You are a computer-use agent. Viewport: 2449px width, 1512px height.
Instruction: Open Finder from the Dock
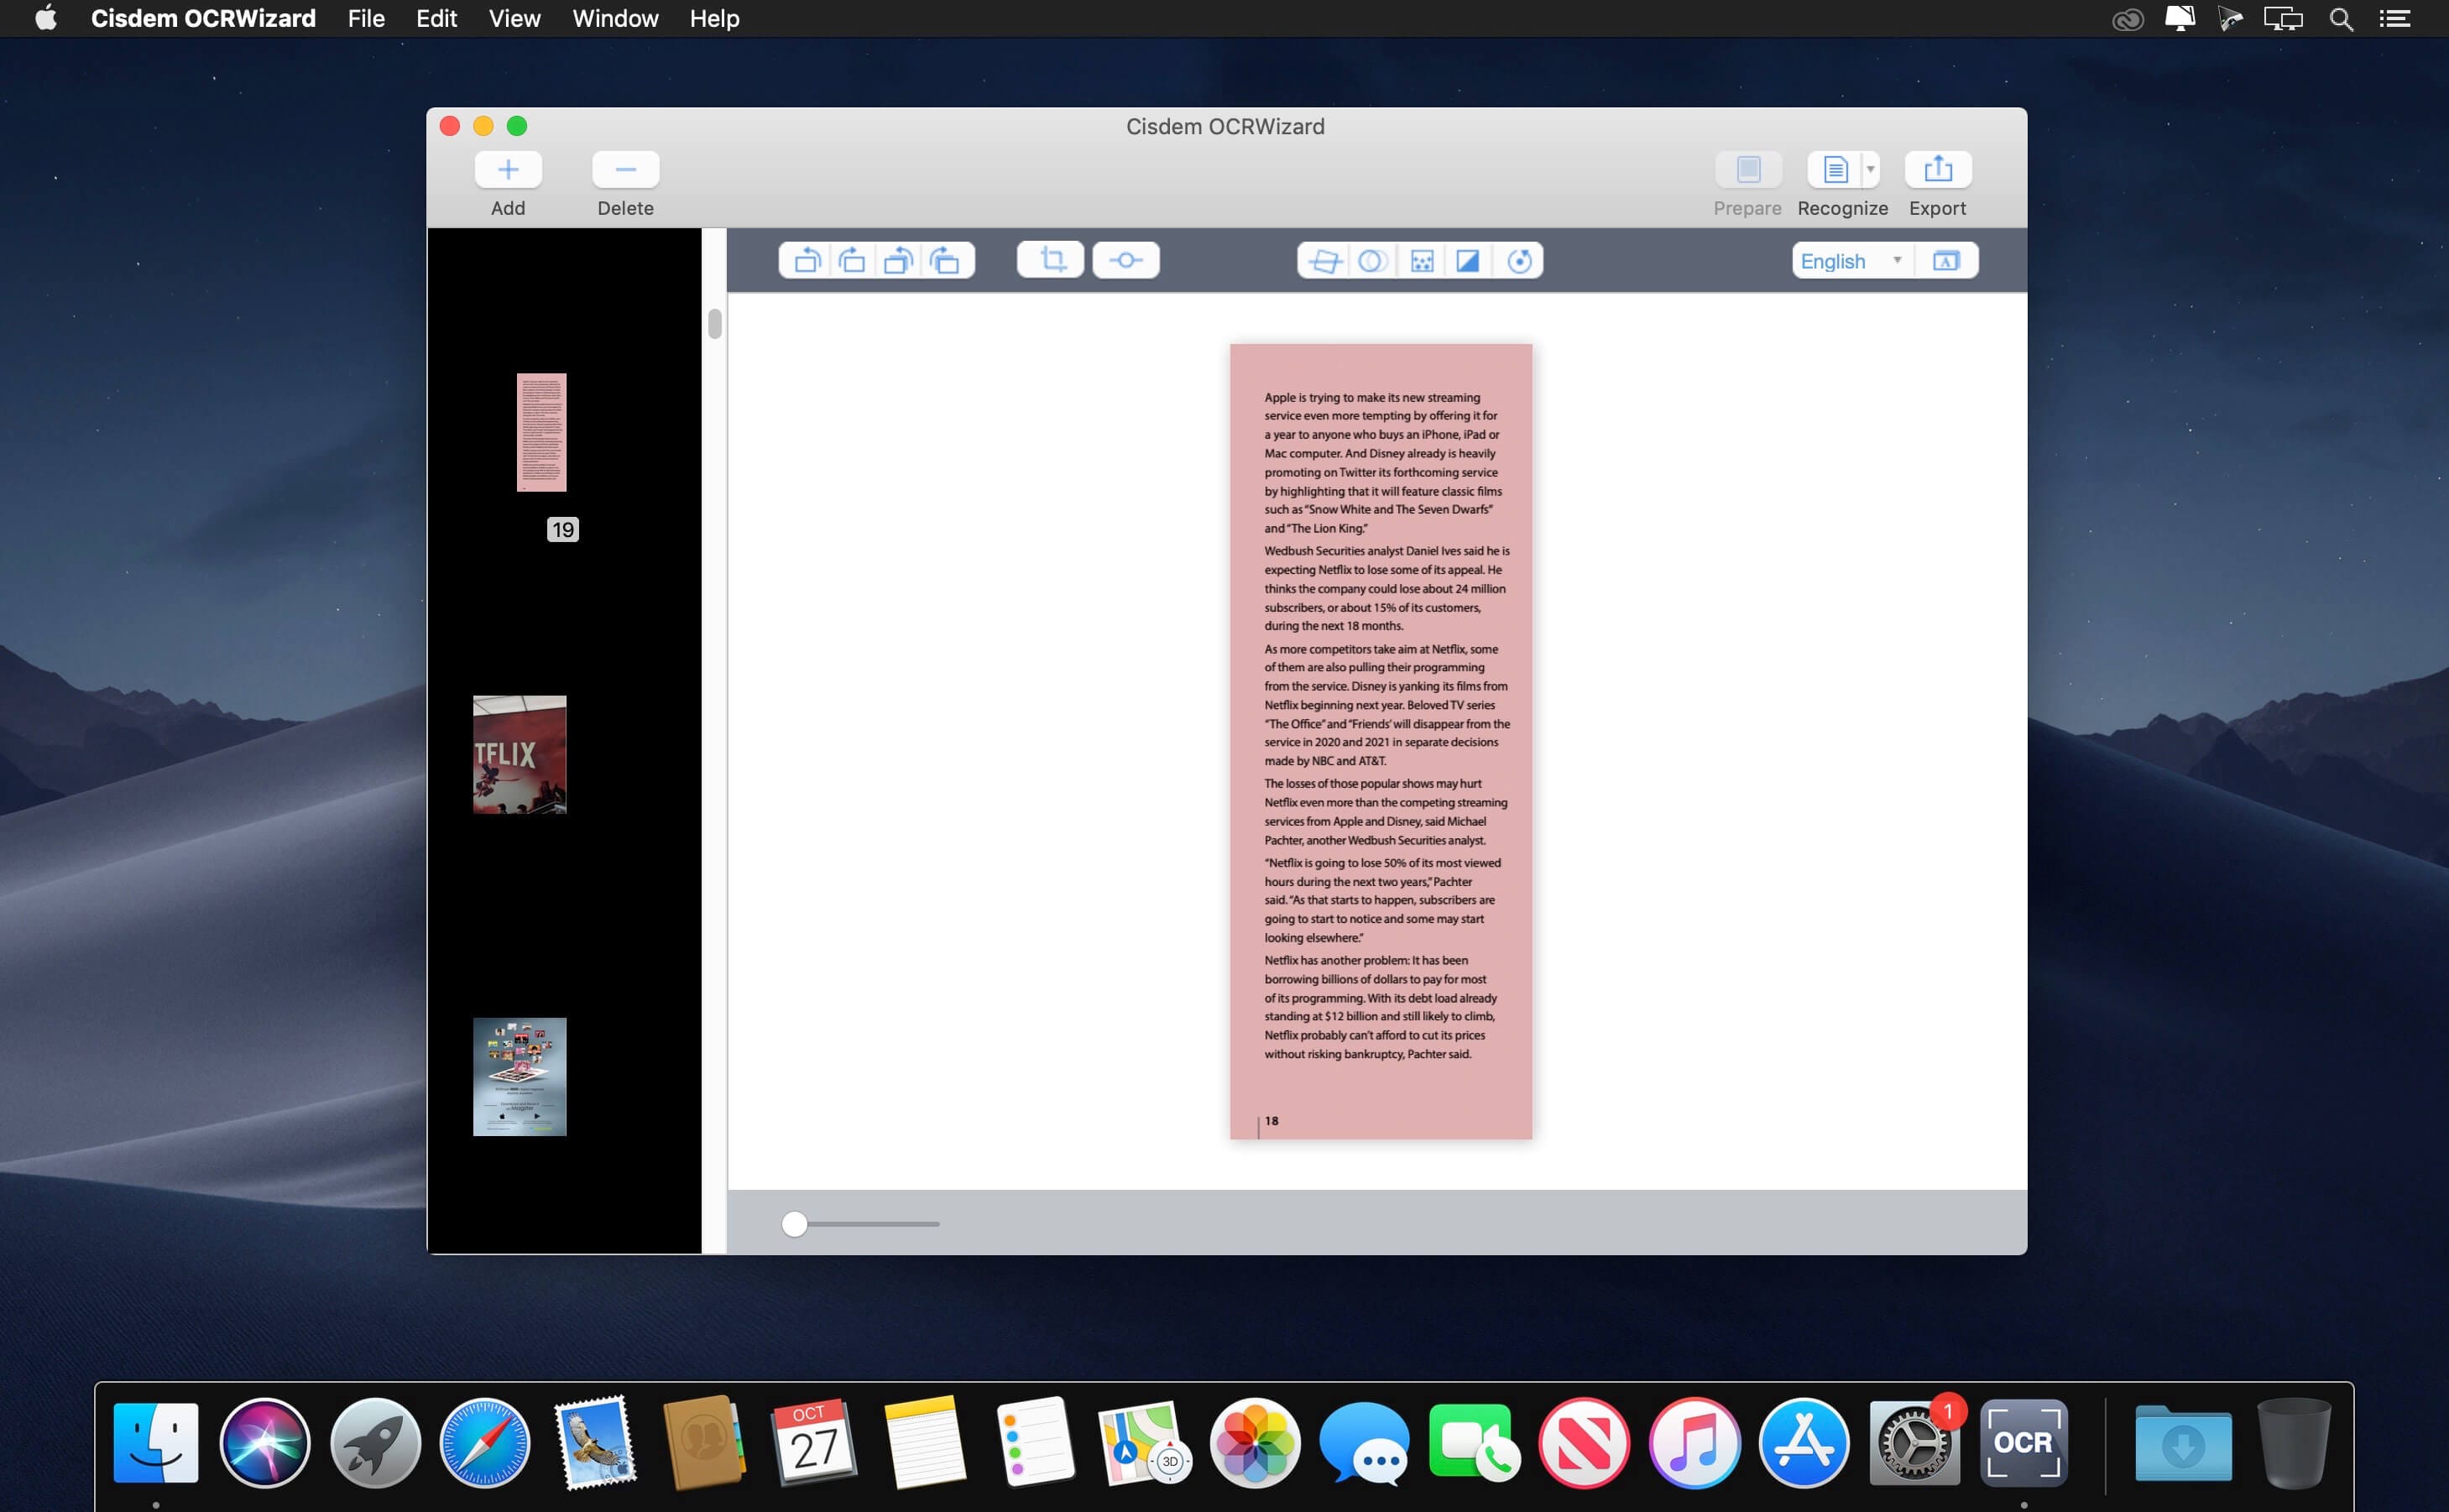click(x=156, y=1443)
